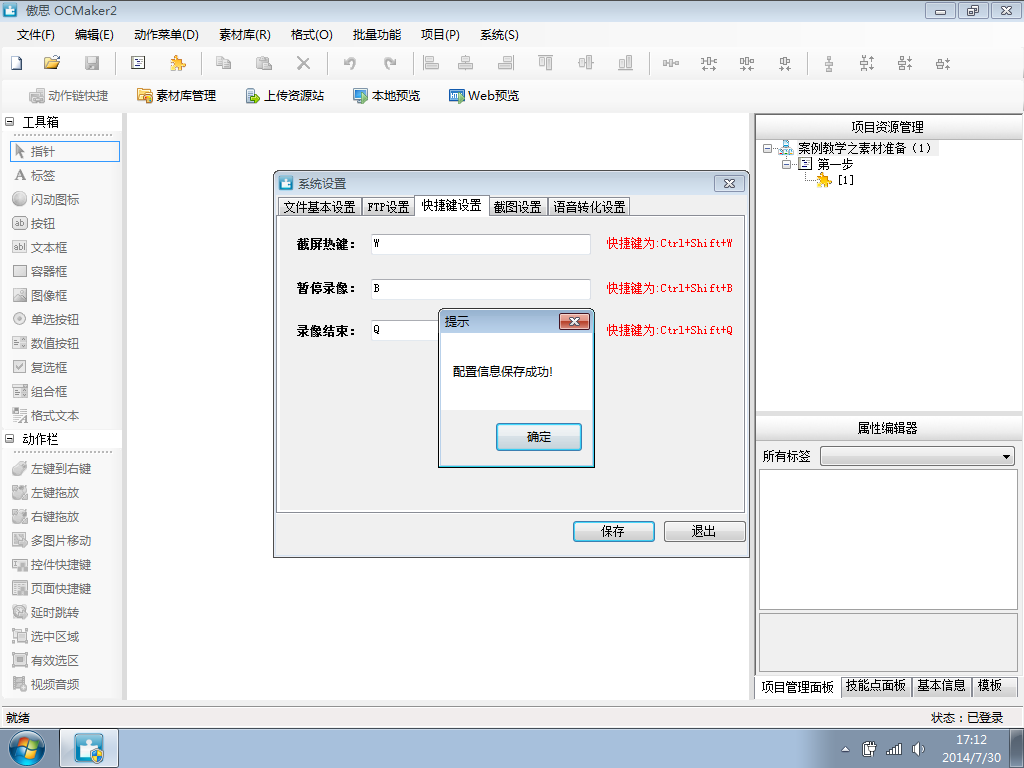Click 本地预览 toolbar button
The image size is (1024, 768).
[x=387, y=96]
